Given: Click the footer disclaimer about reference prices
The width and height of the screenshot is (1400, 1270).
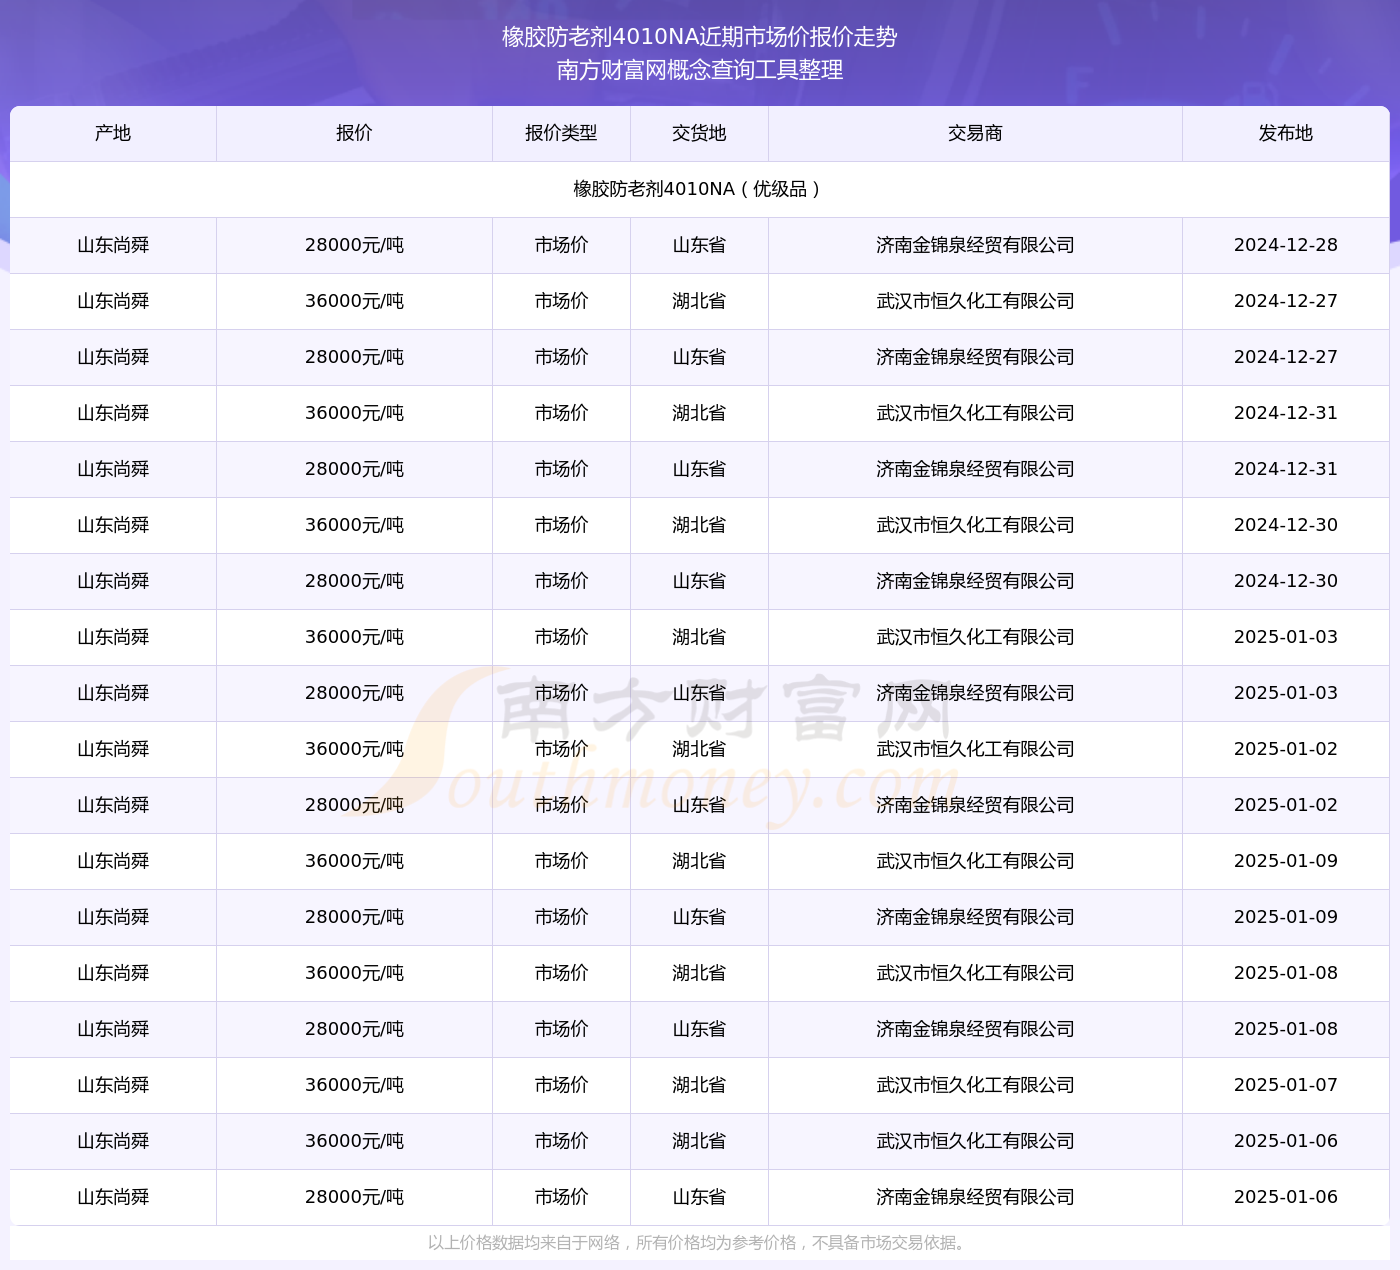Looking at the screenshot, I should (x=700, y=1243).
